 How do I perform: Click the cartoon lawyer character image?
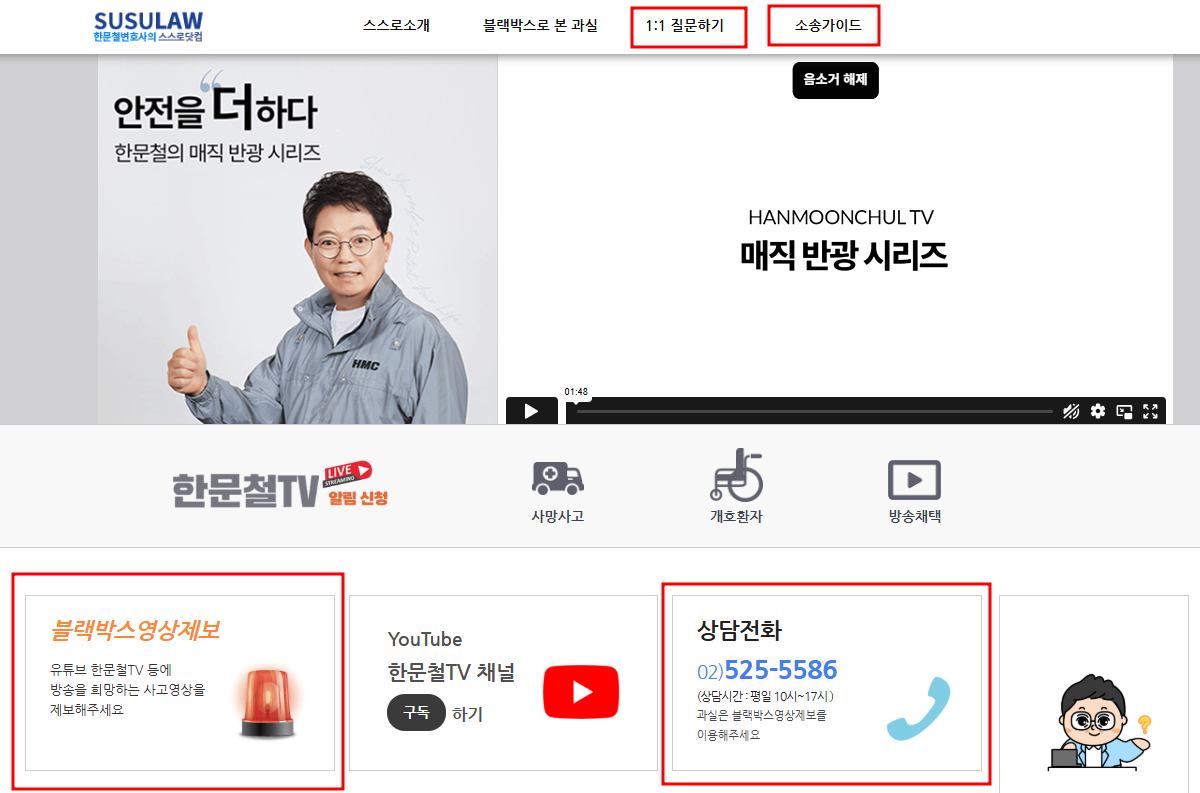1098,722
